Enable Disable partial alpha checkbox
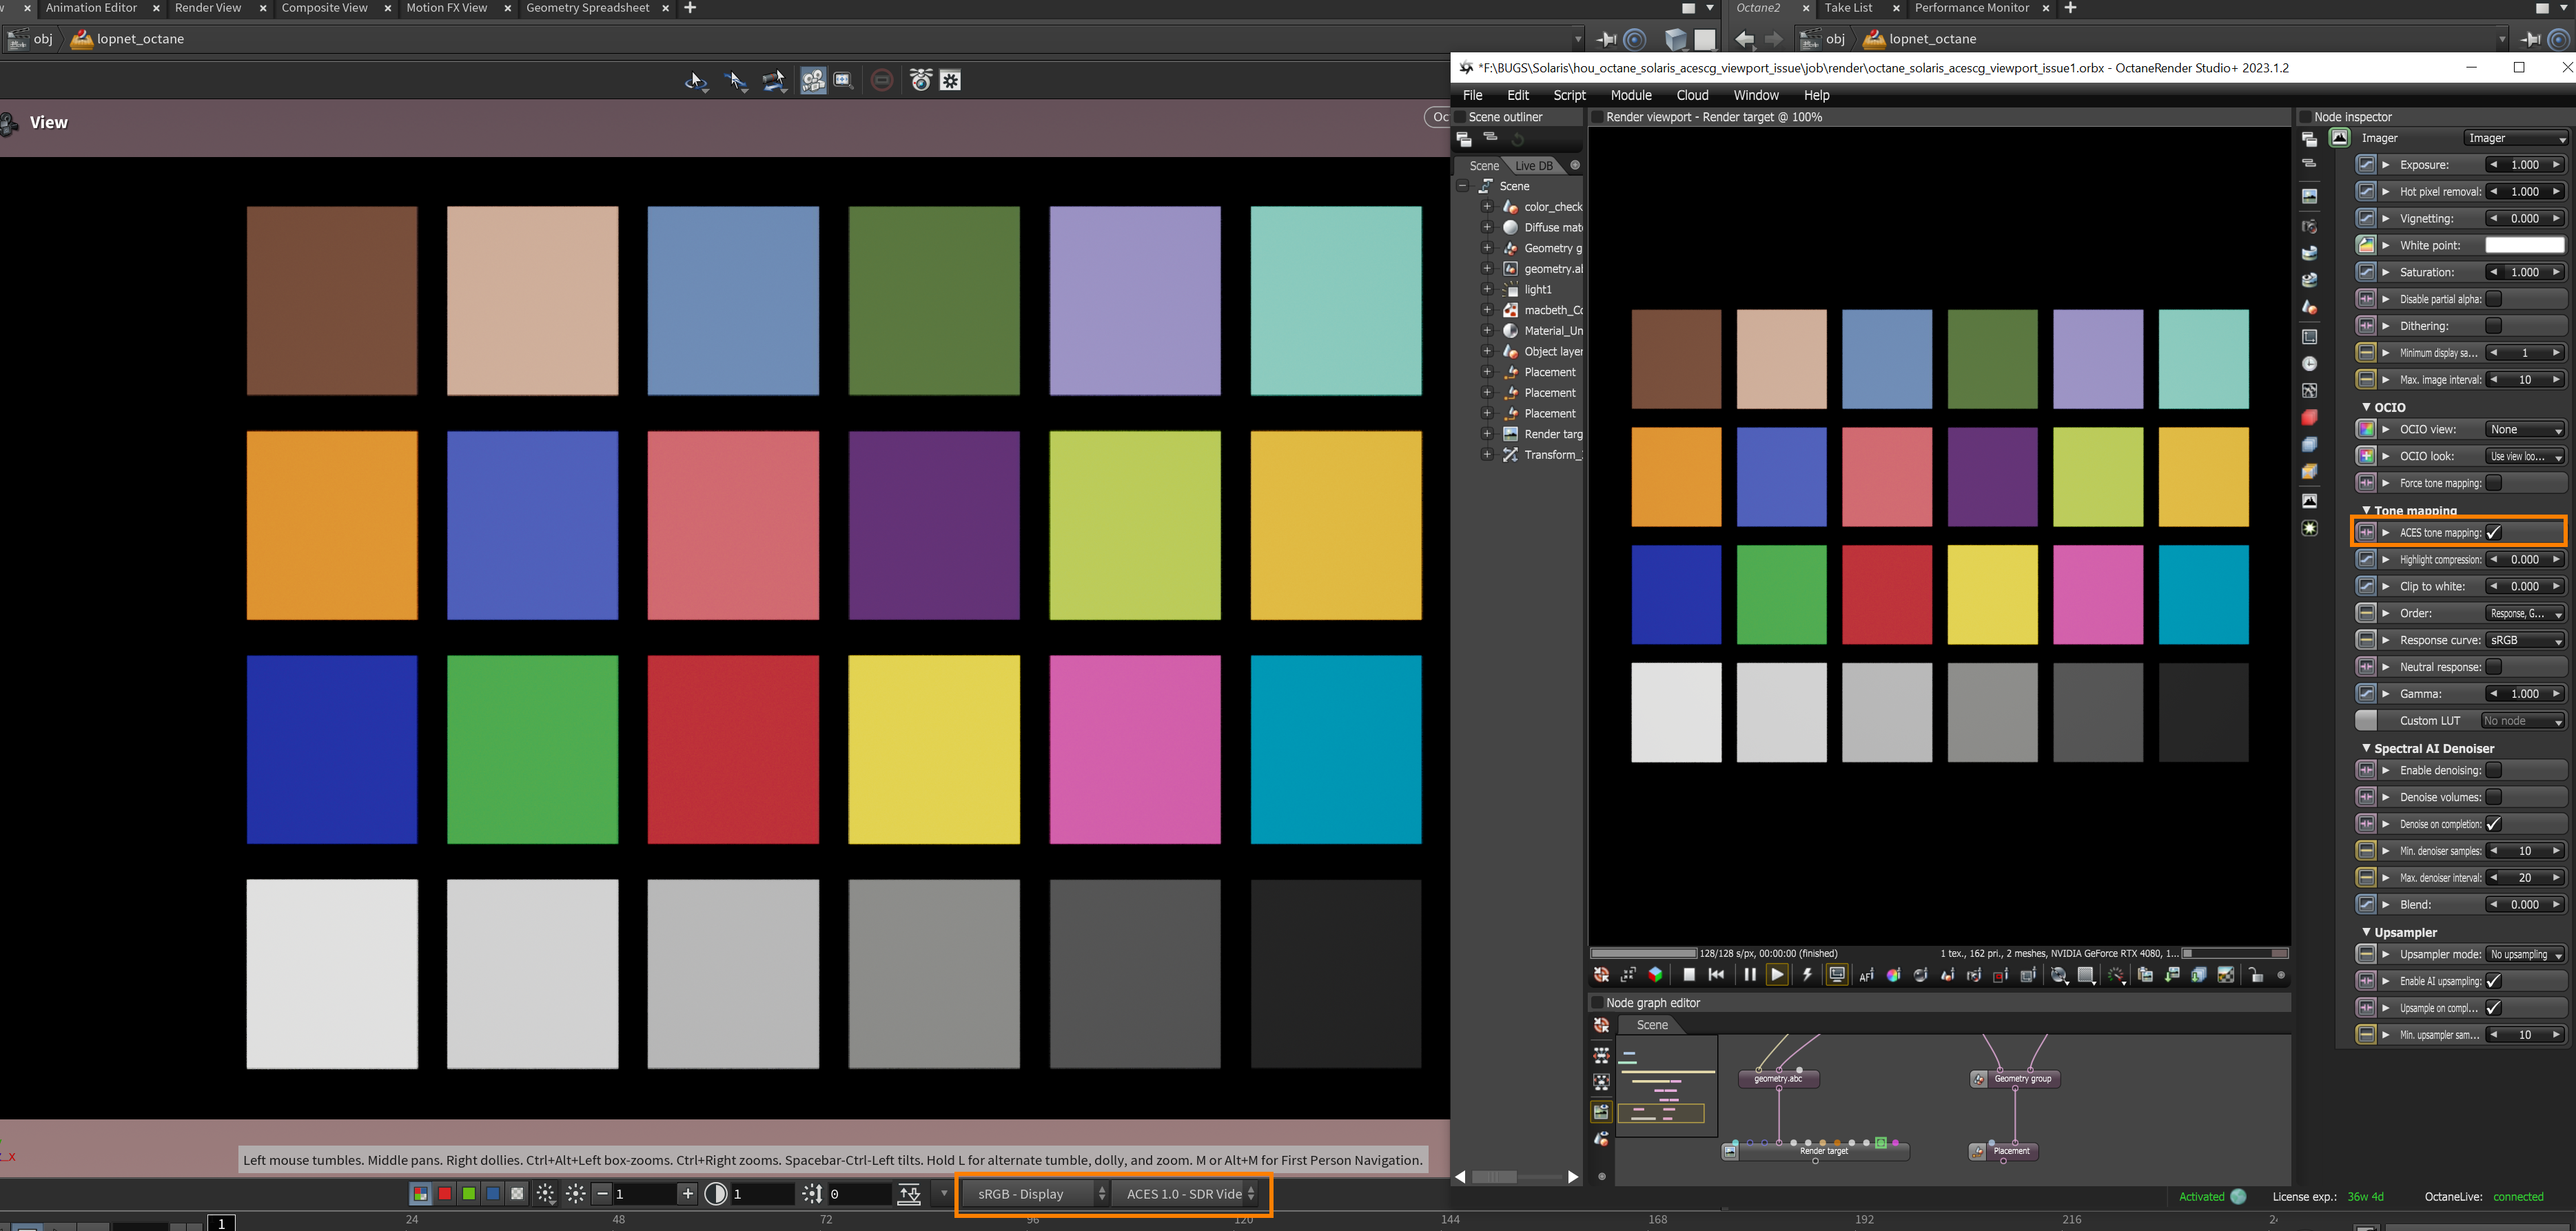 (2494, 299)
